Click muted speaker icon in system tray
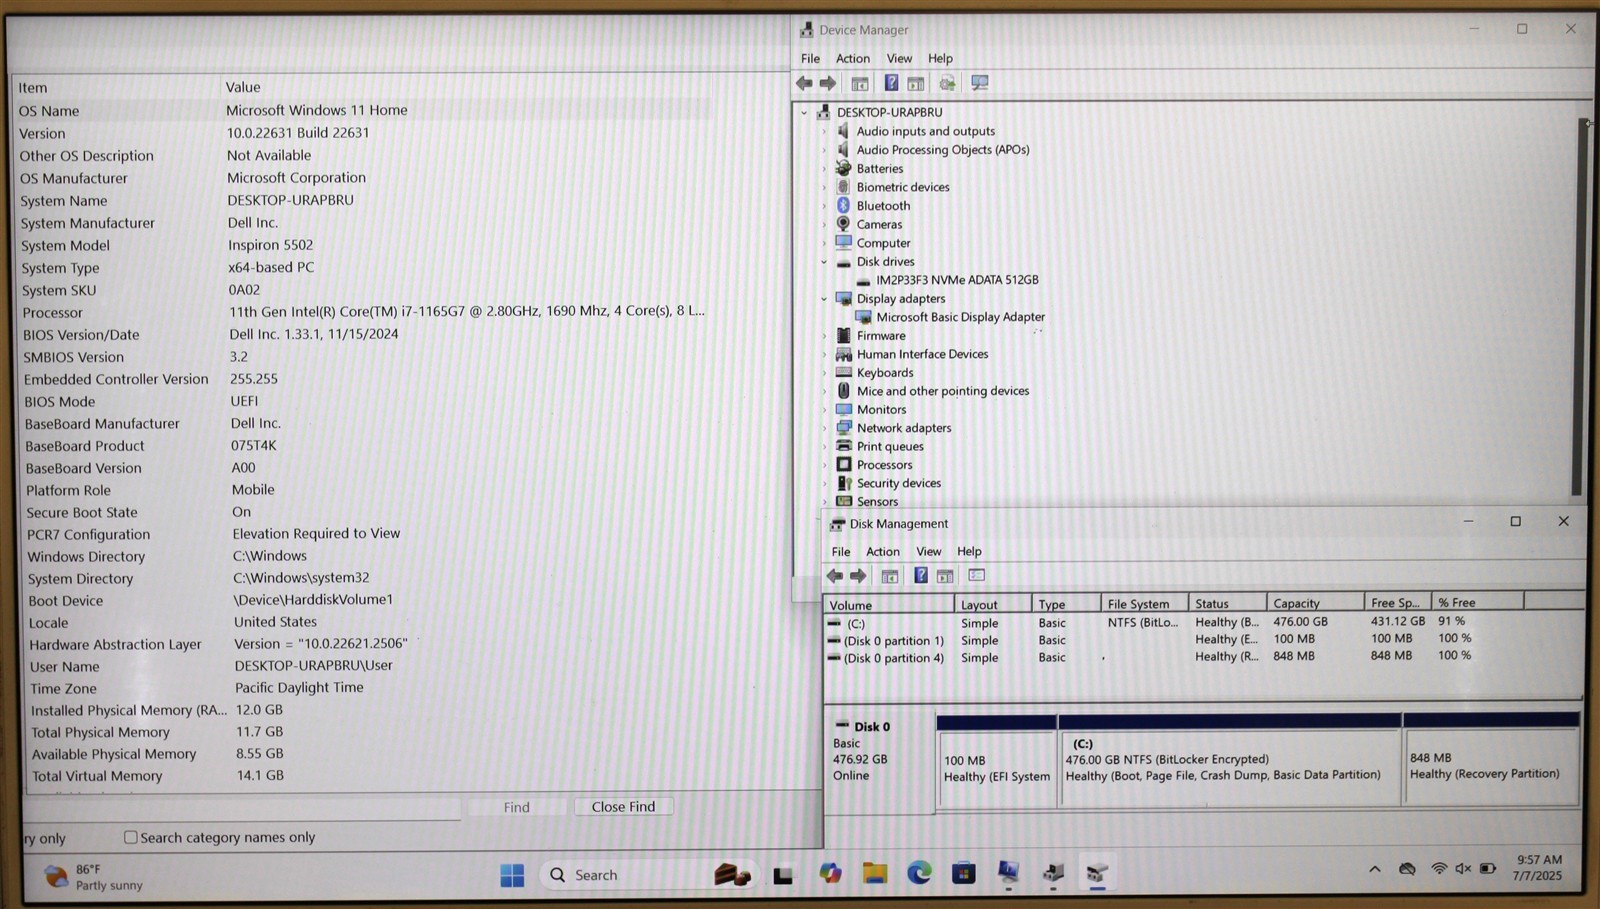 1463,868
